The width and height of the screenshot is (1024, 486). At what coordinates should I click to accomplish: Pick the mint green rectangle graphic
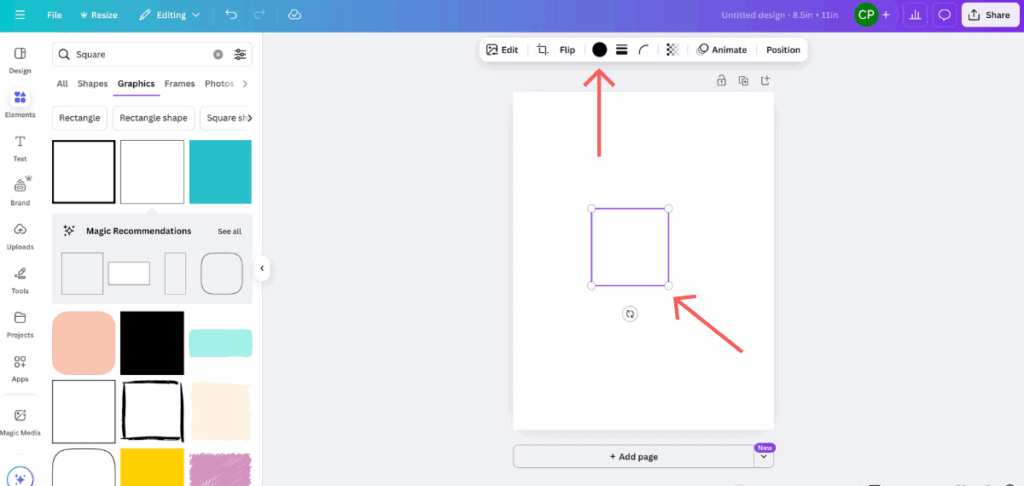221,343
